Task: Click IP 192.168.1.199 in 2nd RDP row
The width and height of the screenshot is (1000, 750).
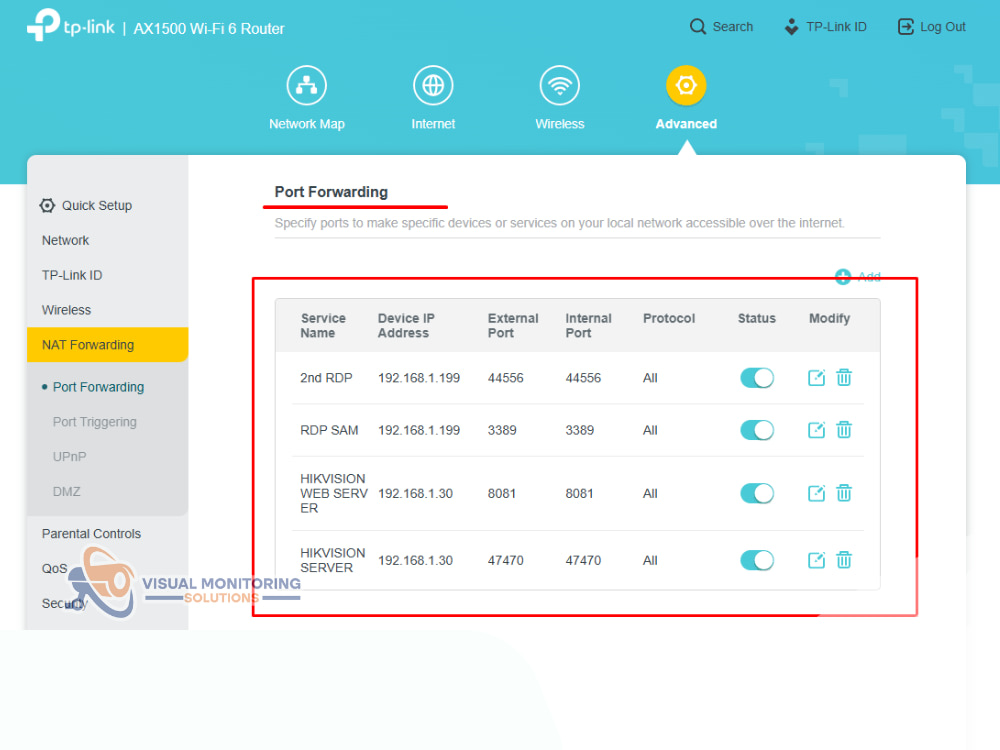Action: click(x=418, y=378)
